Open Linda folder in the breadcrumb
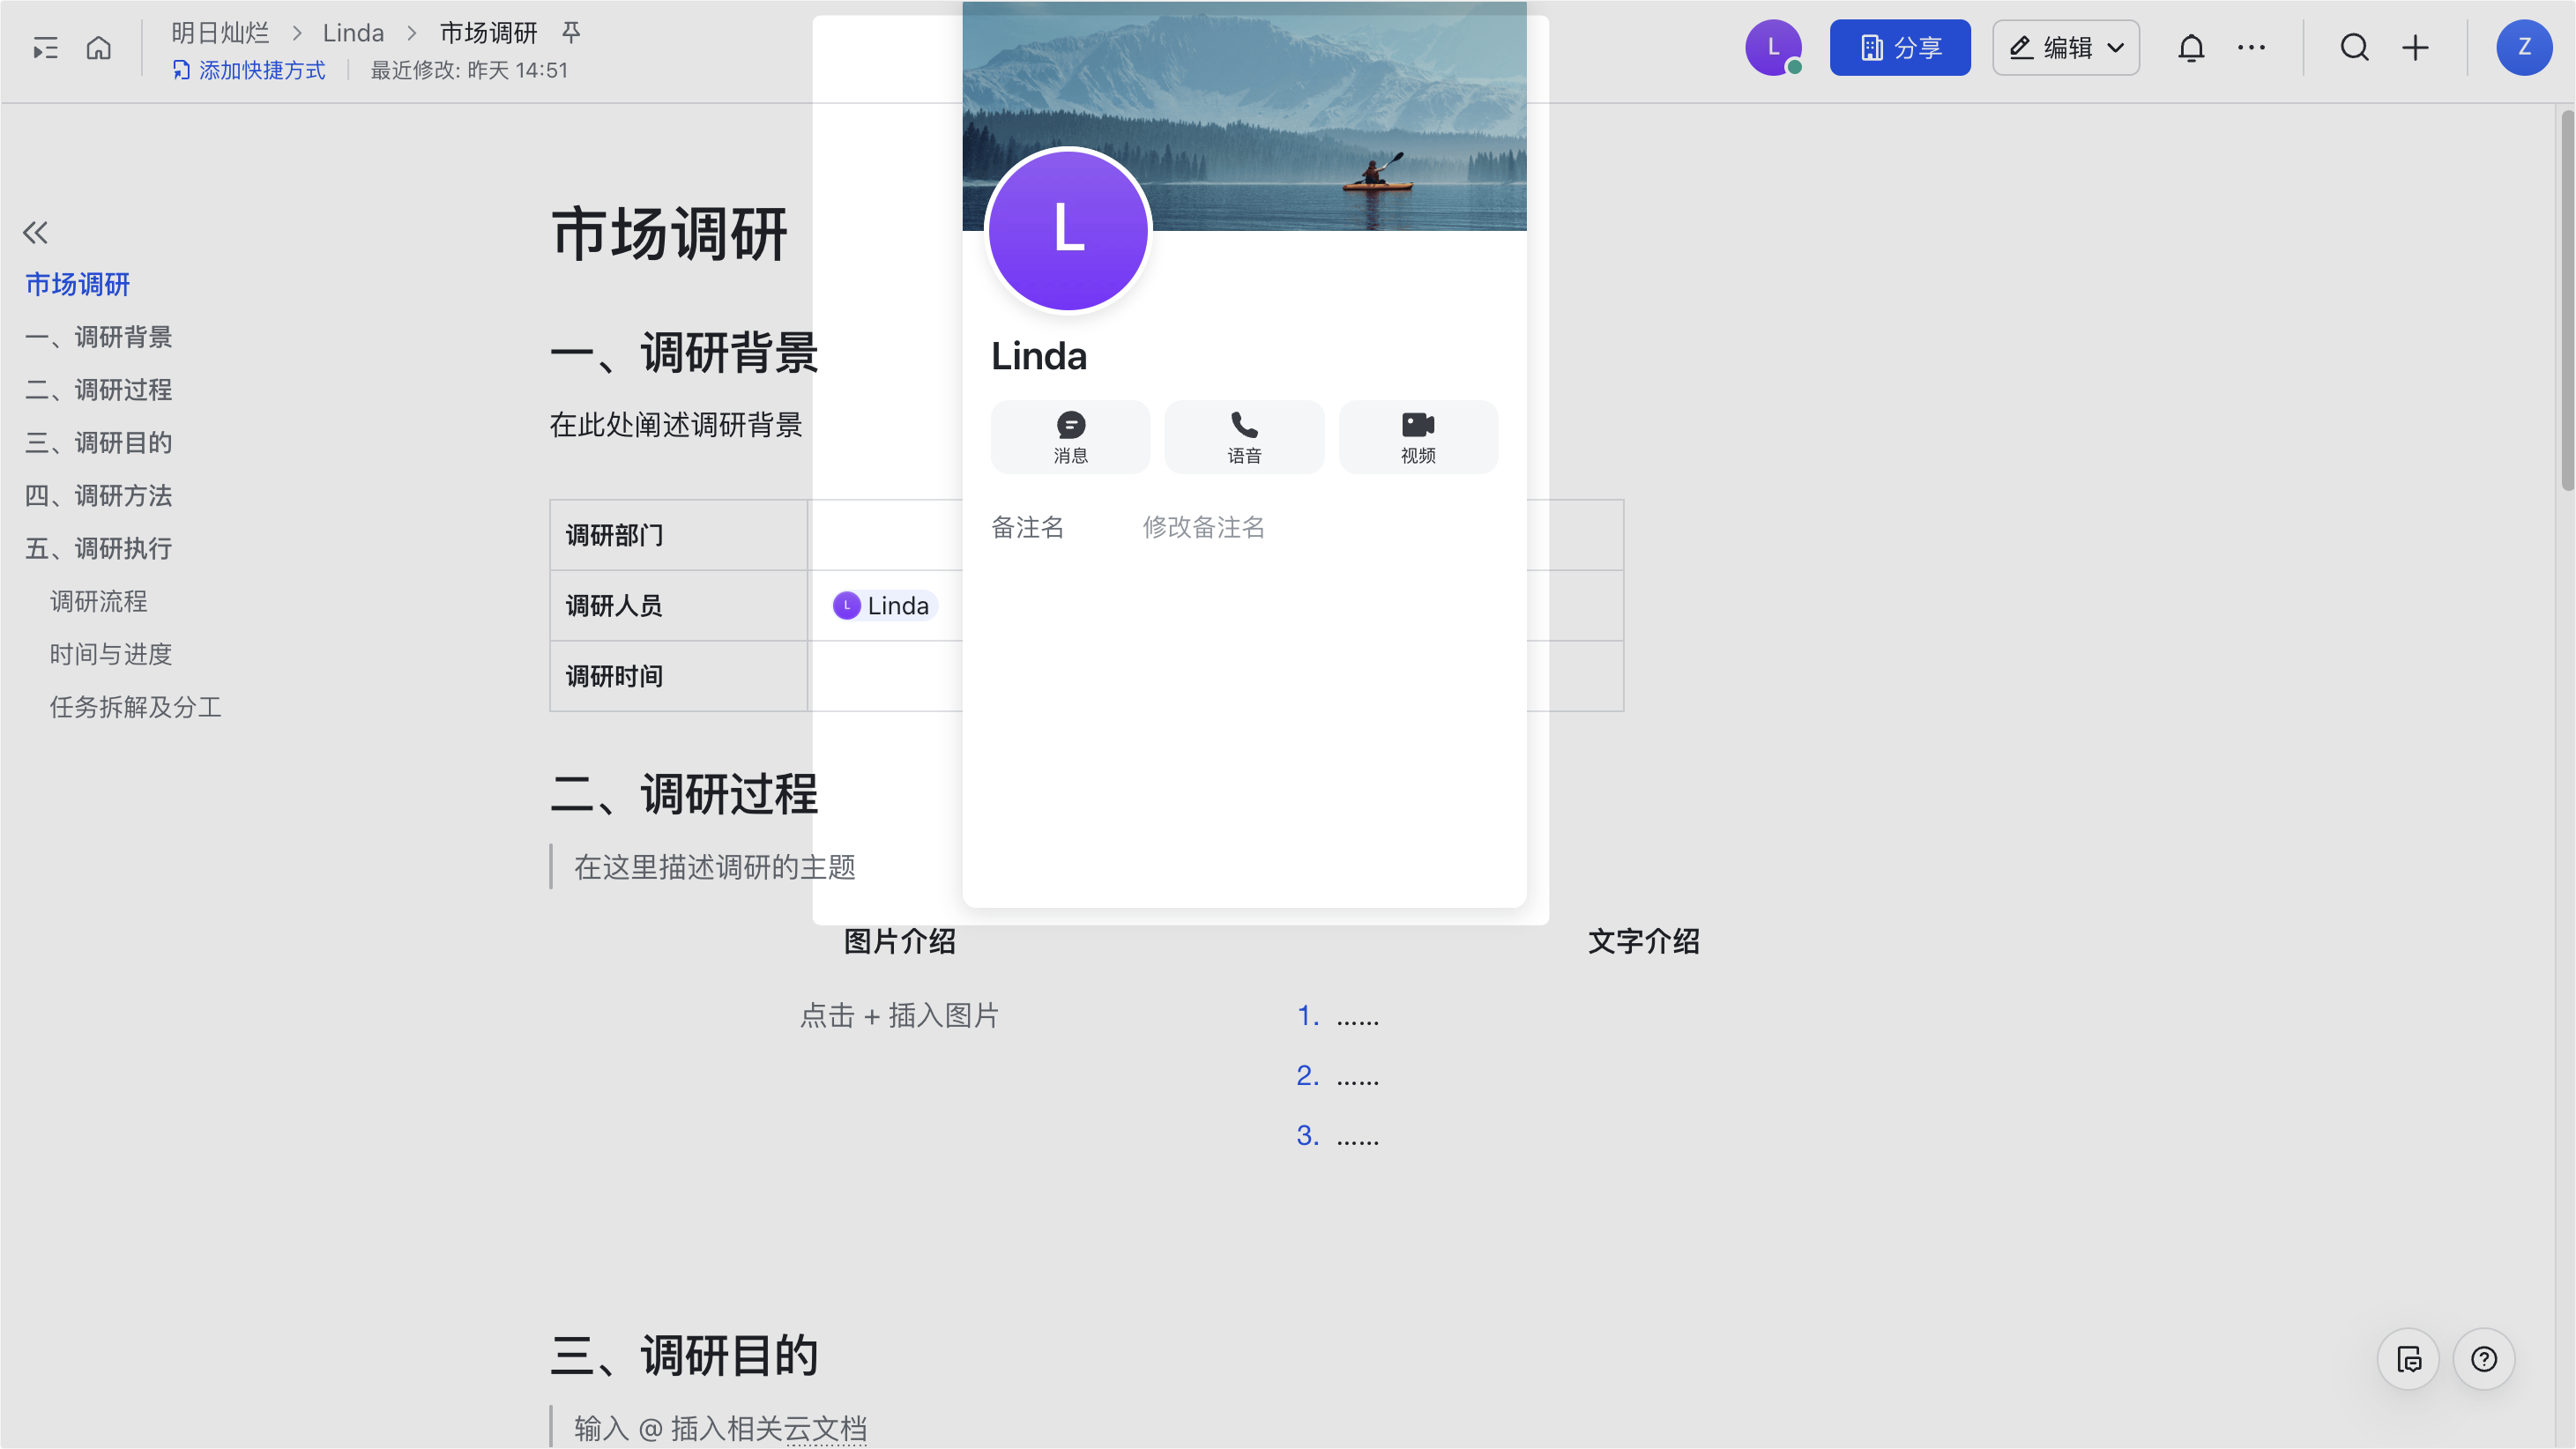This screenshot has height=1449, width=2576. [x=353, y=33]
